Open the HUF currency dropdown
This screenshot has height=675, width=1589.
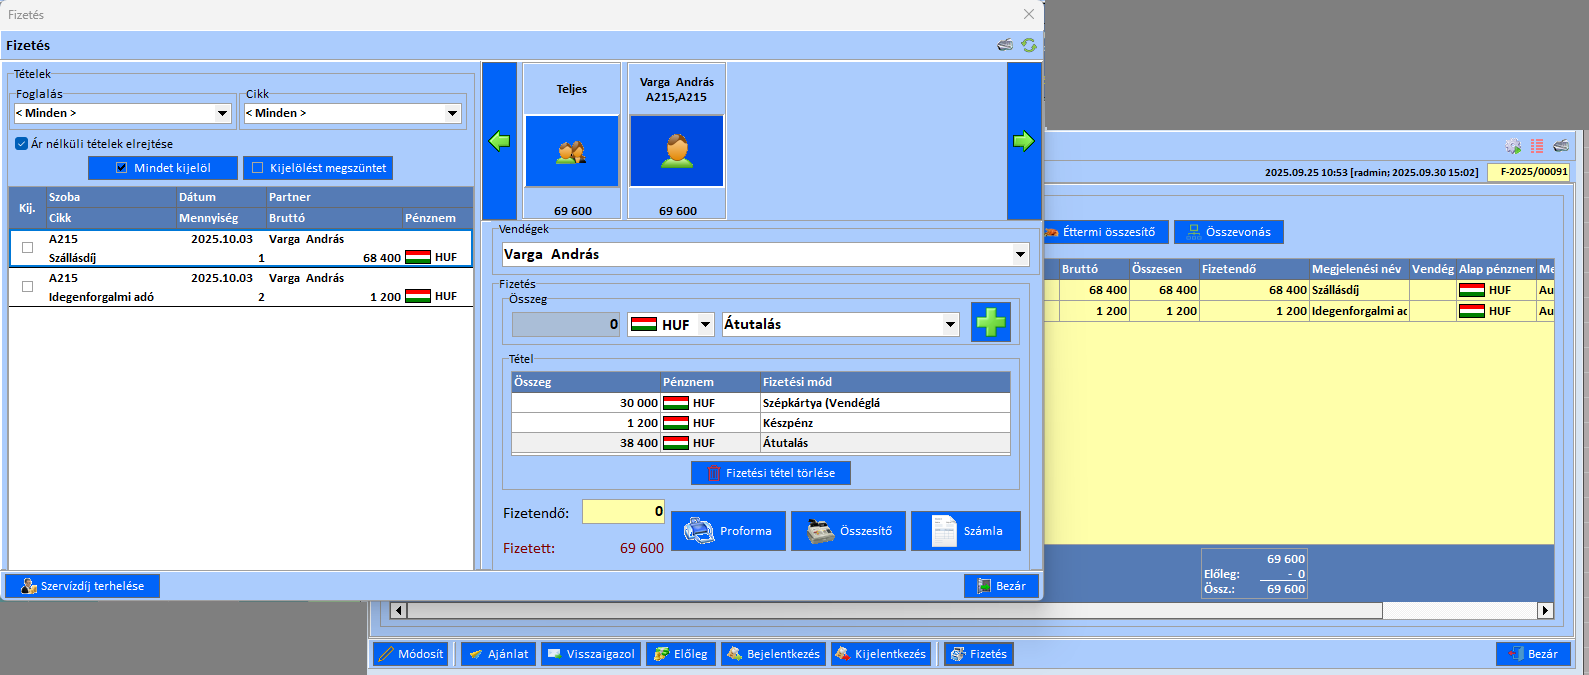[705, 325]
